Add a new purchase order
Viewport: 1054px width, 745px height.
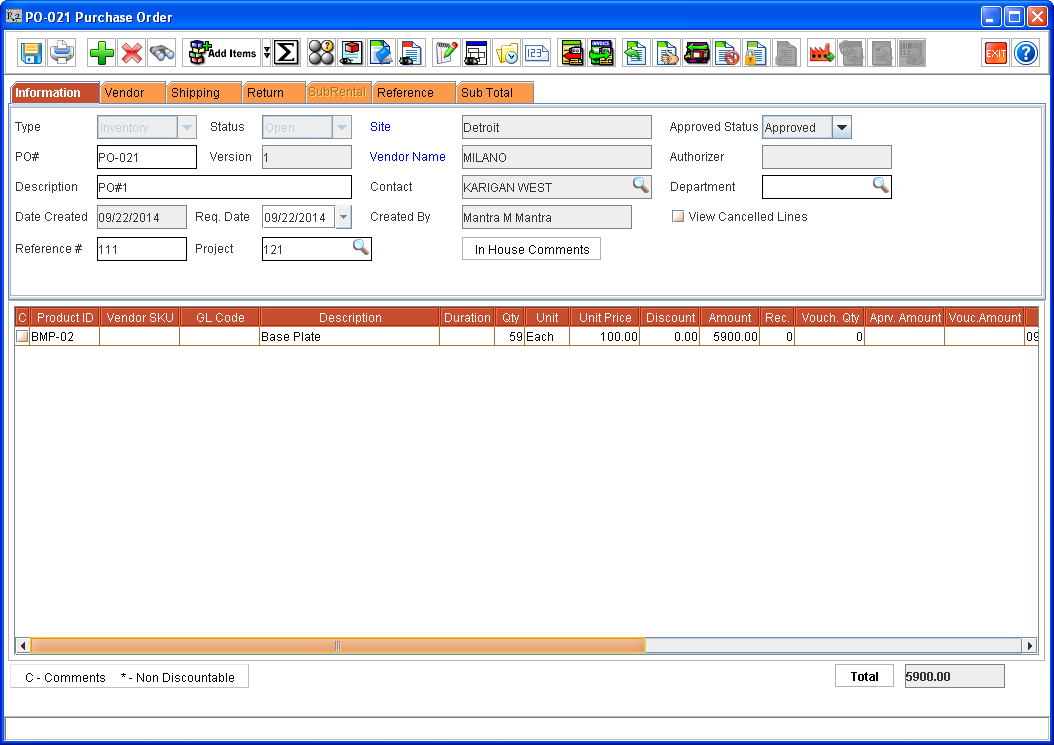click(100, 52)
